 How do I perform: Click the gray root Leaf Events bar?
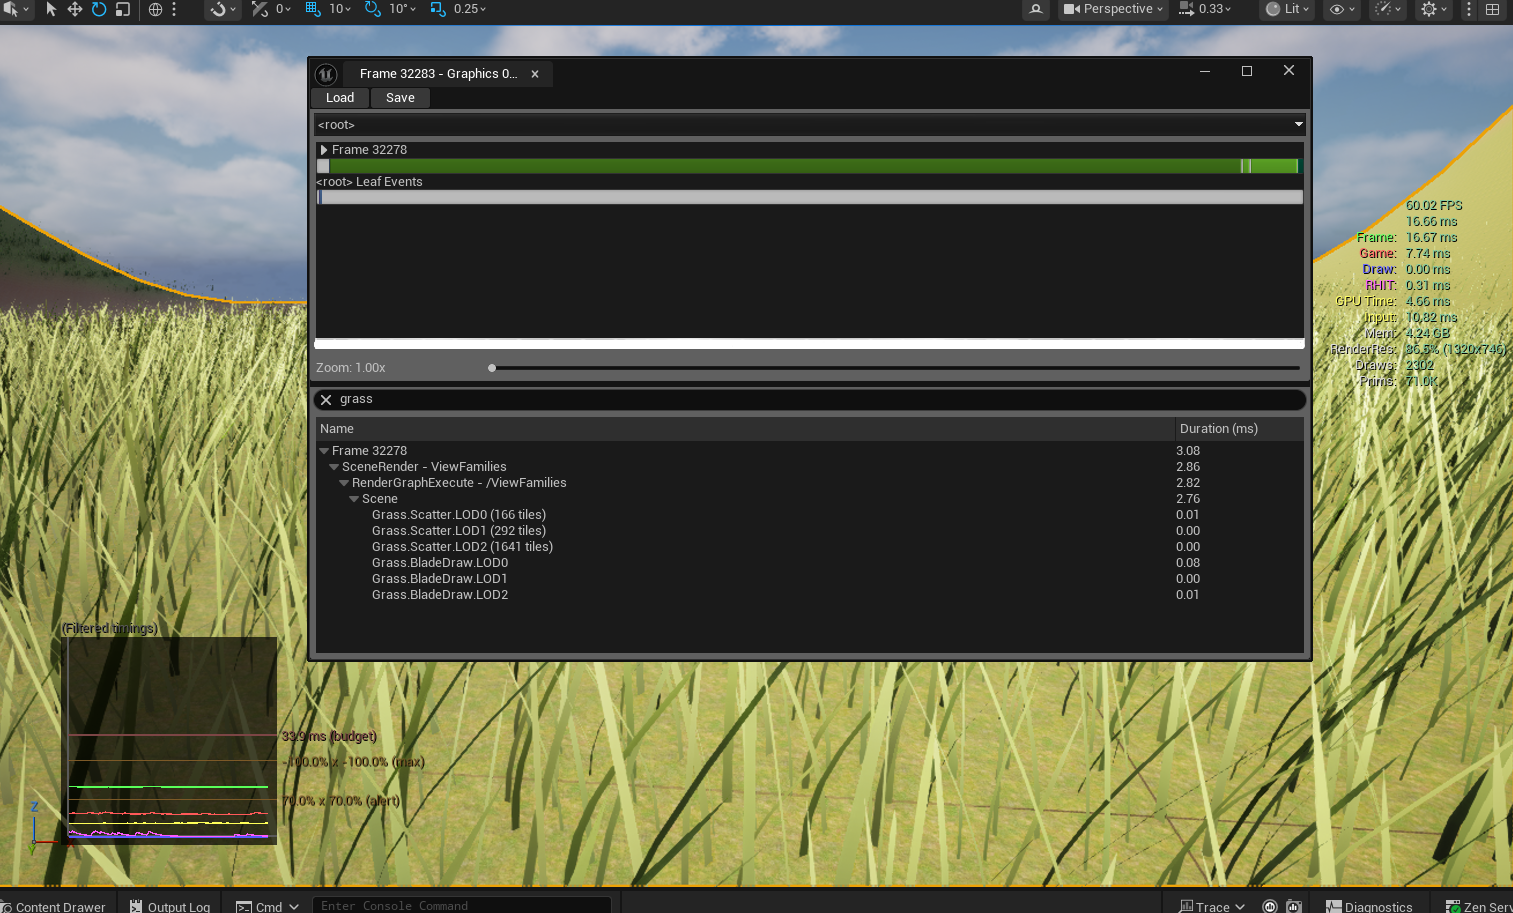tap(810, 197)
